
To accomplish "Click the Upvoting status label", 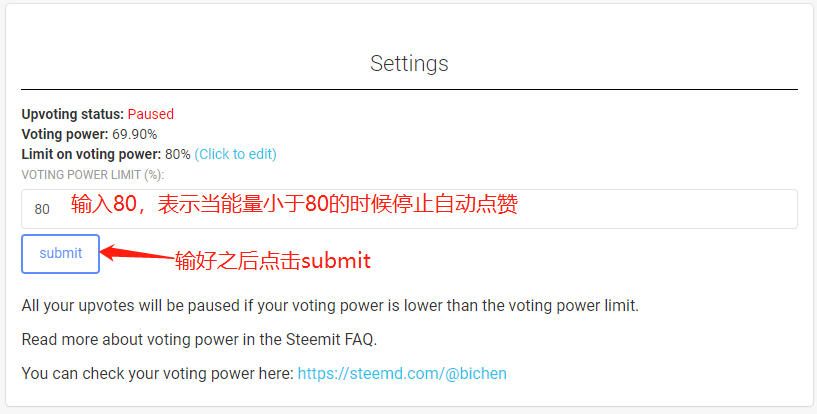I will (72, 114).
